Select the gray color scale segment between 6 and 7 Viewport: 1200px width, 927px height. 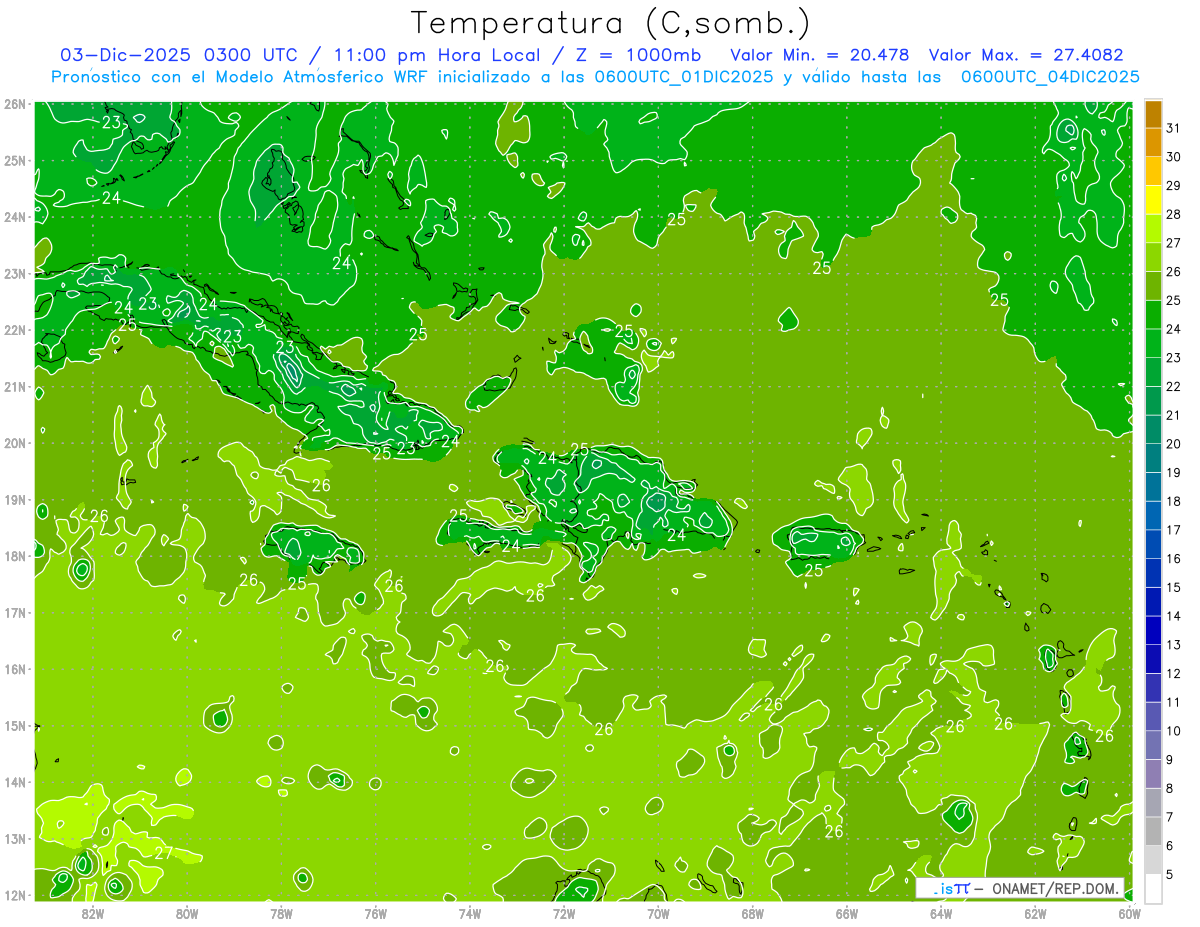1153,831
